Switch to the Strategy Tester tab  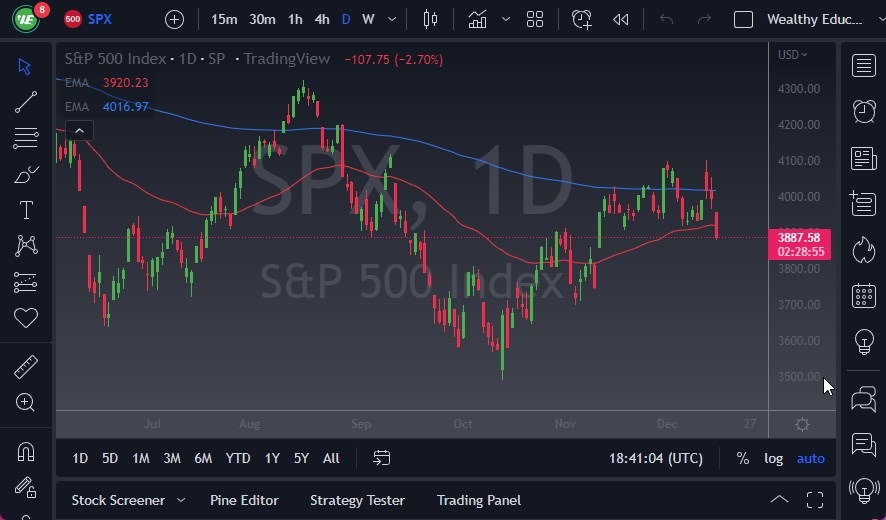click(x=357, y=500)
